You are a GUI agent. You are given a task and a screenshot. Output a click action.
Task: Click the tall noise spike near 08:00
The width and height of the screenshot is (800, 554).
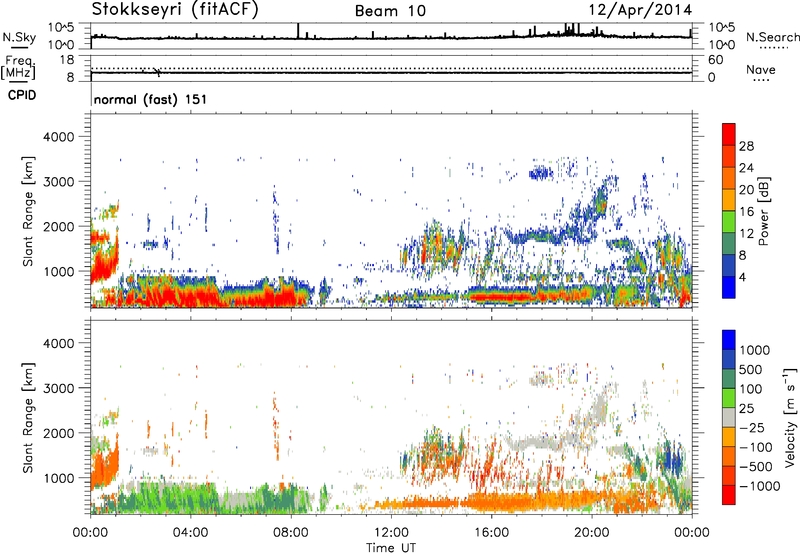tap(298, 31)
